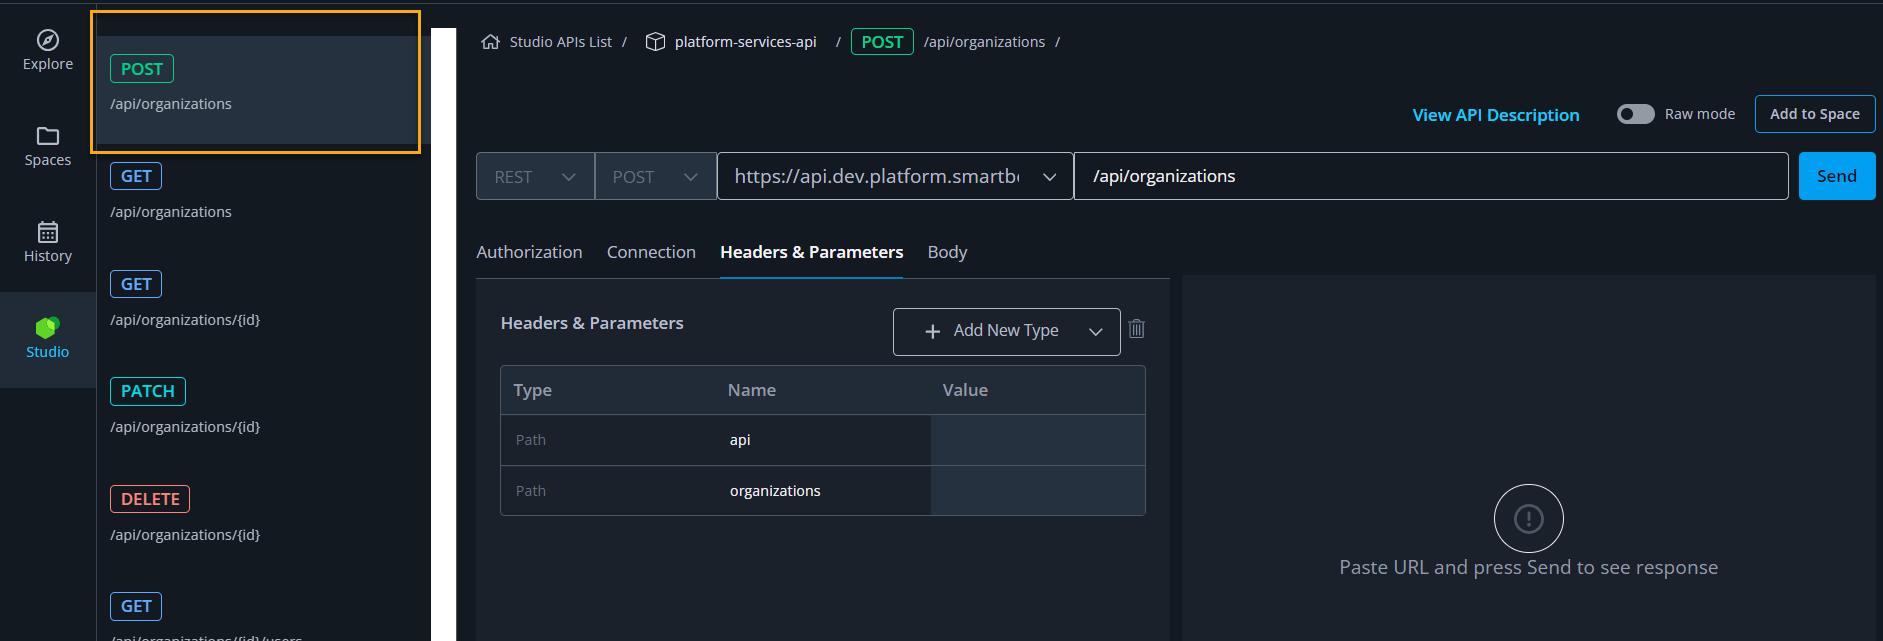The height and width of the screenshot is (641, 1883).
Task: Open the Connection tab
Action: [651, 252]
